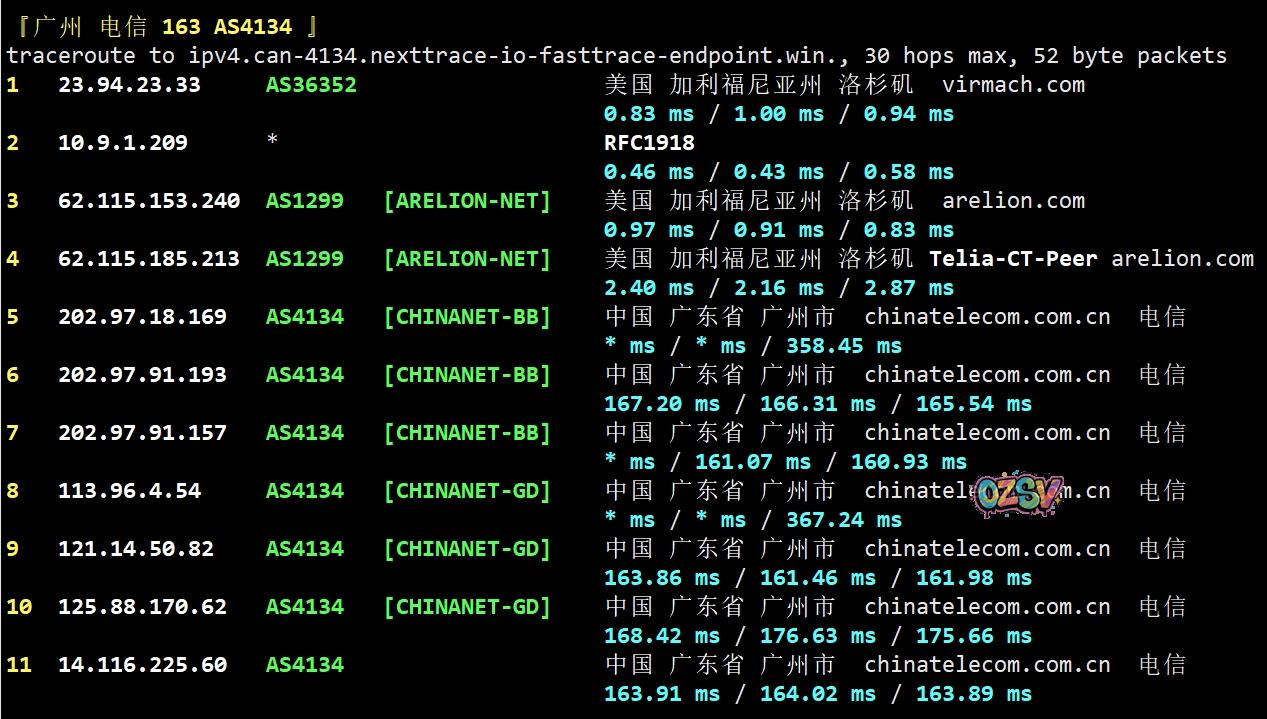Click the OZSV graffiti watermark logo
This screenshot has height=719, width=1267.
tap(1018, 495)
